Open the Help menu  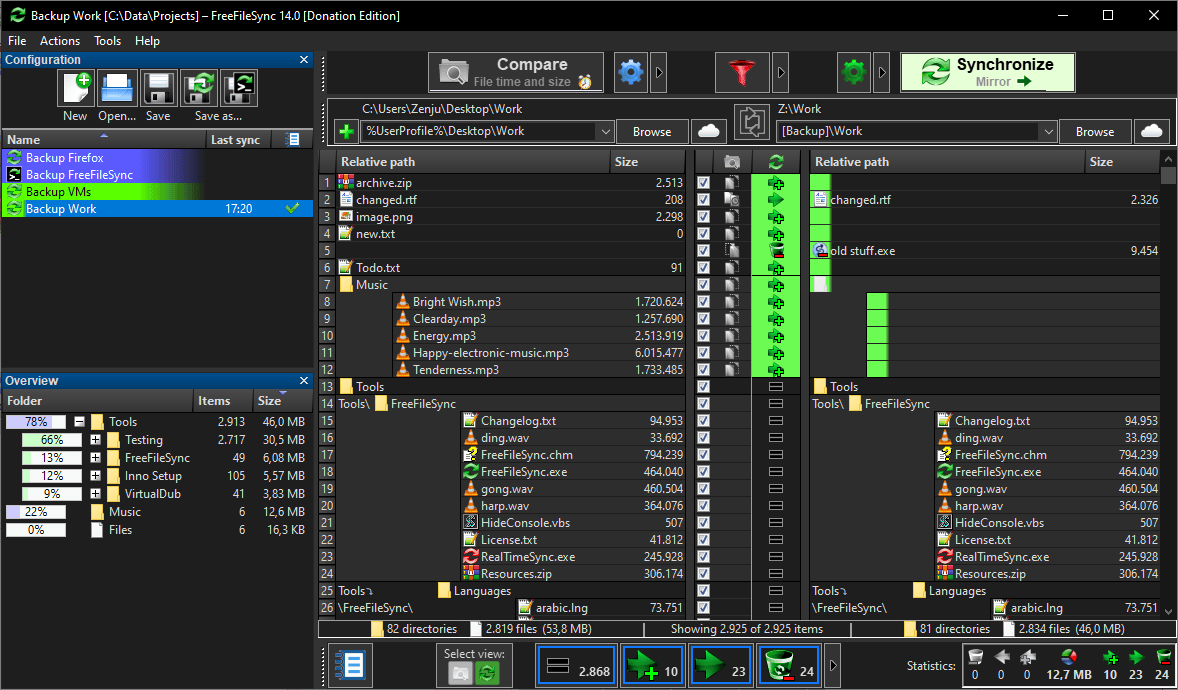[x=147, y=41]
